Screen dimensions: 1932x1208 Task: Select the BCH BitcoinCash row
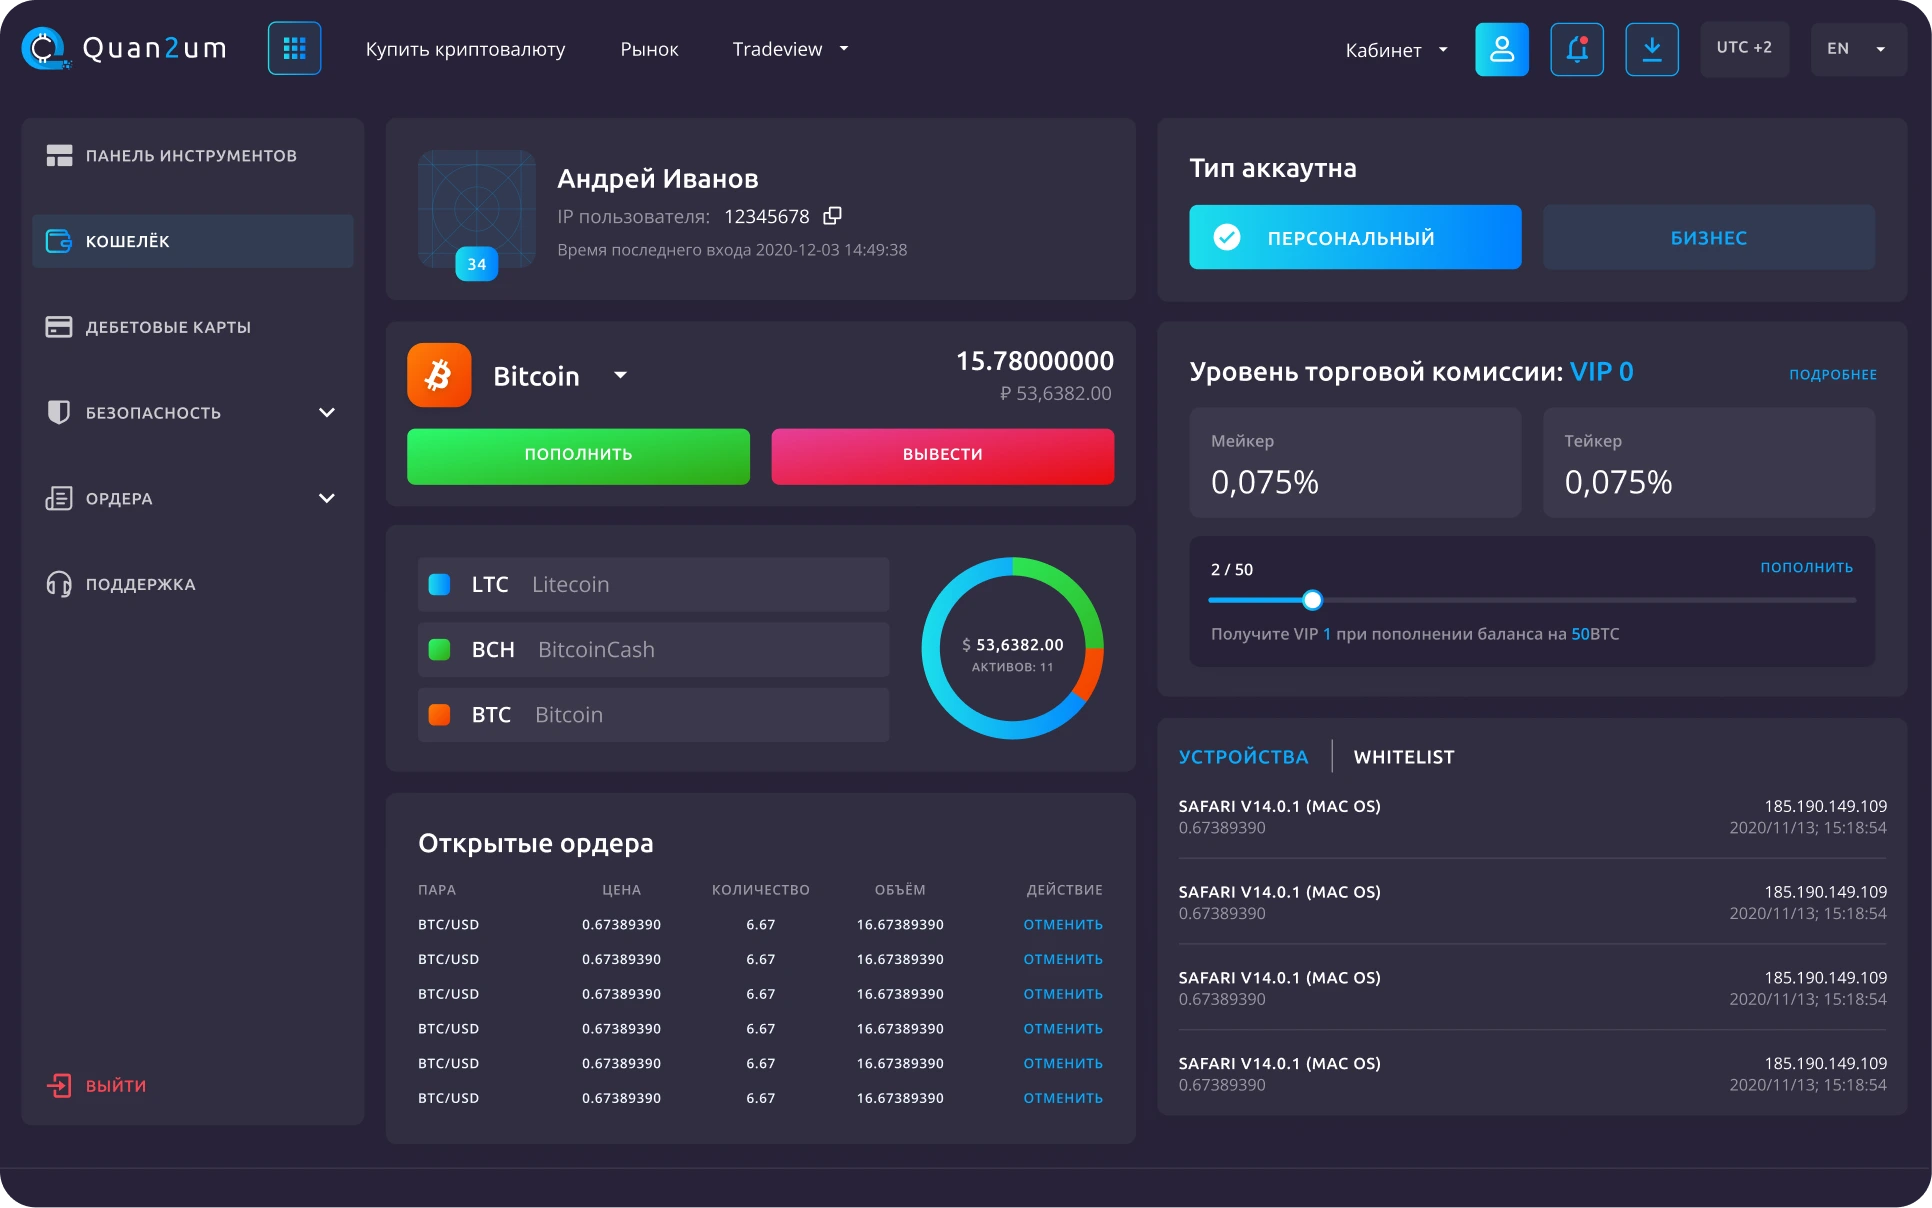[653, 649]
